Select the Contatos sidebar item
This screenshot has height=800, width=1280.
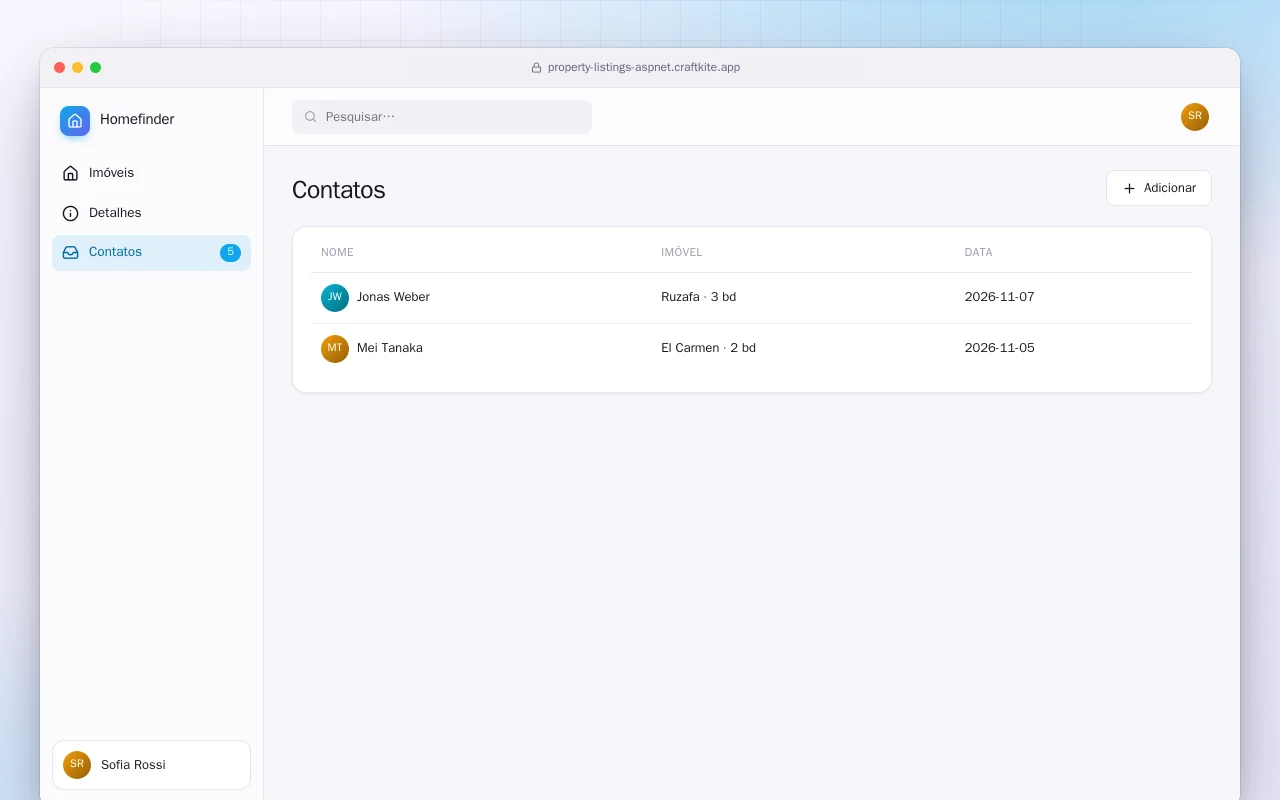click(x=151, y=252)
